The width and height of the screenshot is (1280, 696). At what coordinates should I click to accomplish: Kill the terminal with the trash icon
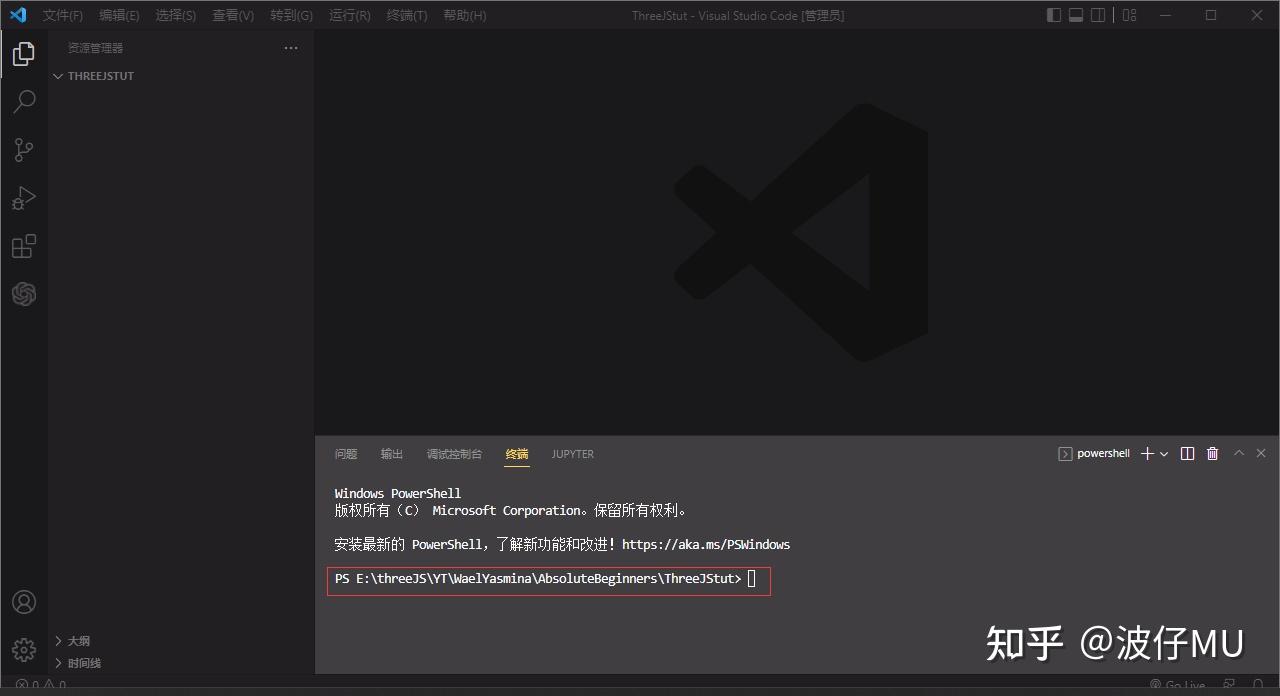point(1212,453)
